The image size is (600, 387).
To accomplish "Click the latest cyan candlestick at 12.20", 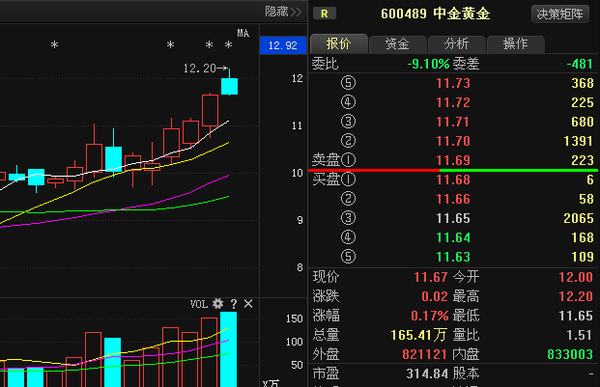I will click(x=230, y=86).
